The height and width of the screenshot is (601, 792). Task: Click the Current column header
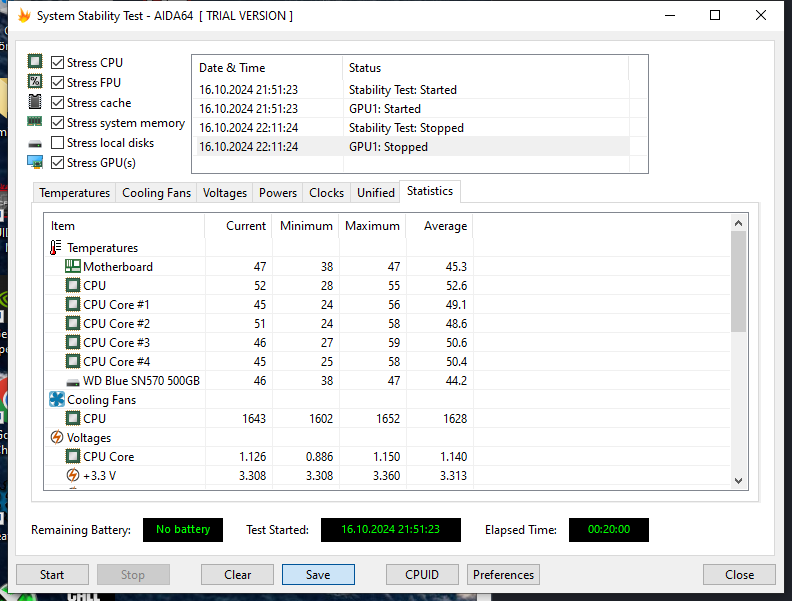(238, 226)
